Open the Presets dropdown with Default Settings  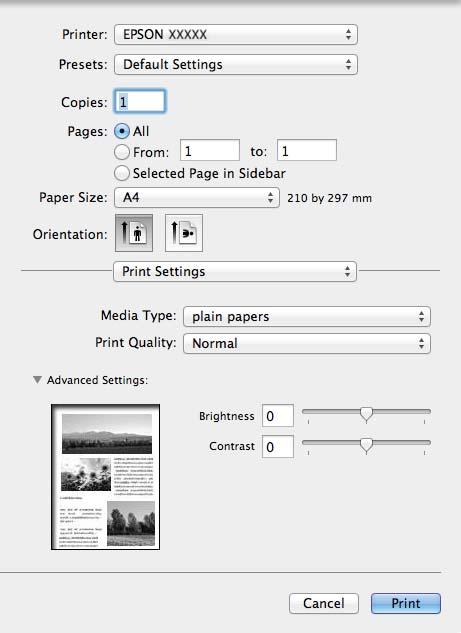coord(236,65)
